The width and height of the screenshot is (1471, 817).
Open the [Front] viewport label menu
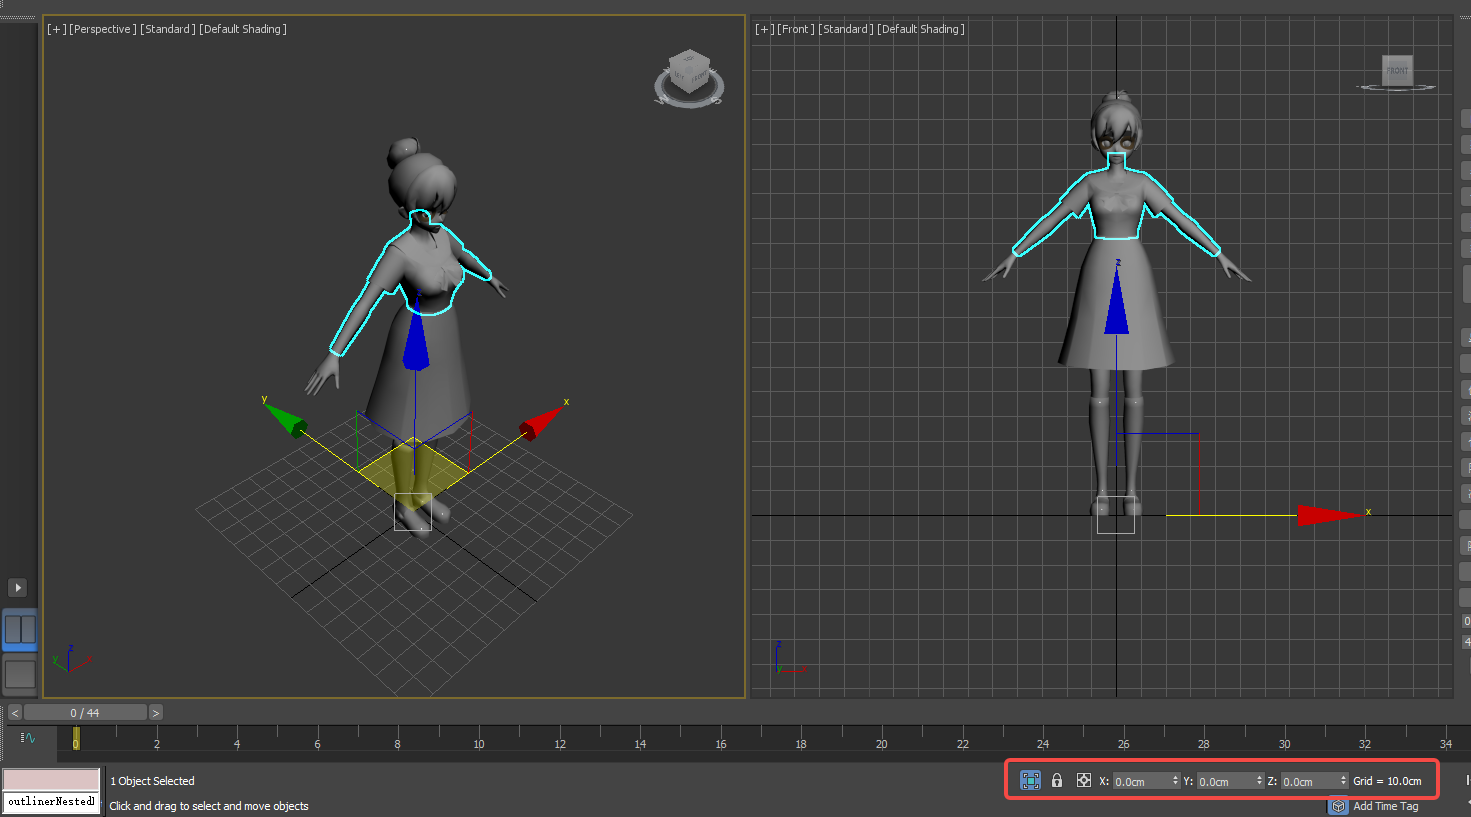[795, 29]
